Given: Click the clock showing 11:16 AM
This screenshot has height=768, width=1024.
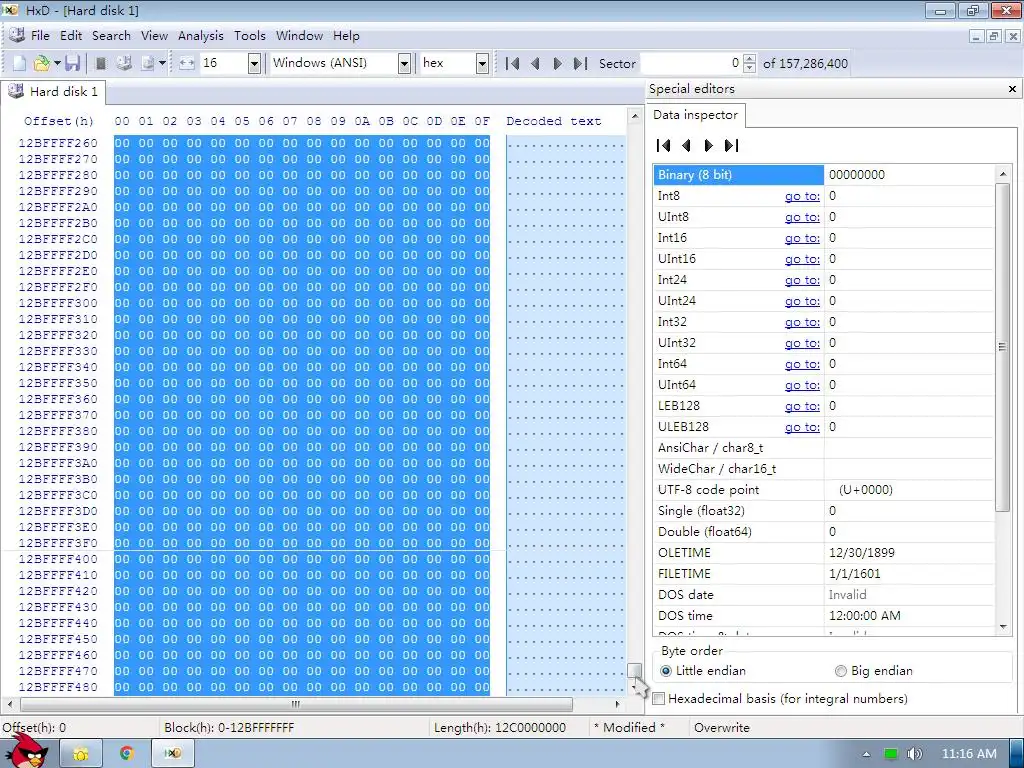Looking at the screenshot, I should tap(969, 754).
